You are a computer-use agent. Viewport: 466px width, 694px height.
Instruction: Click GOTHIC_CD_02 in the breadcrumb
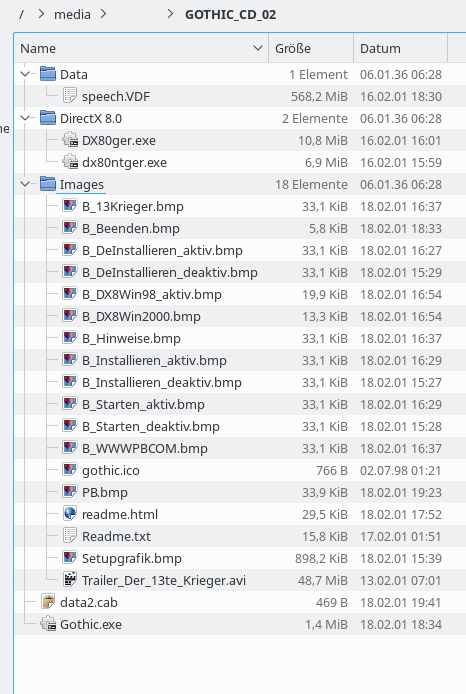click(231, 15)
